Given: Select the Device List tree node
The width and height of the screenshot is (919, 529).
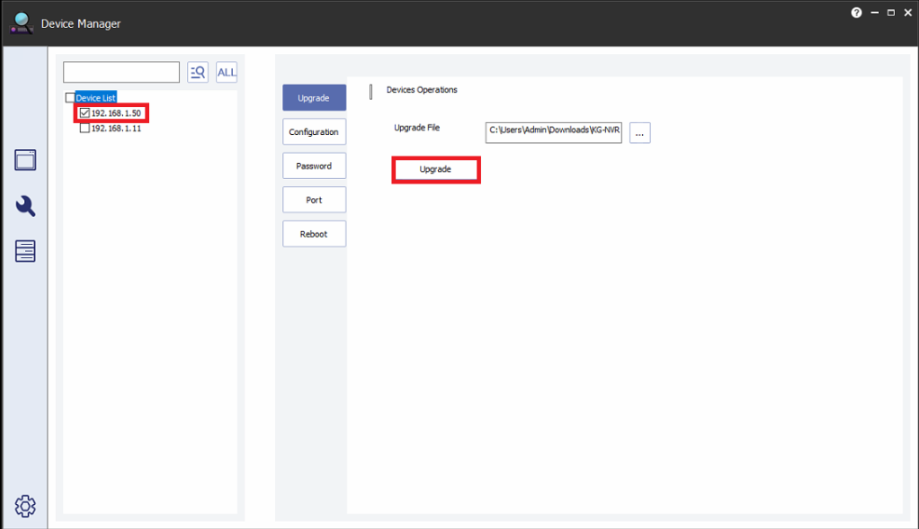Looking at the screenshot, I should [x=96, y=98].
